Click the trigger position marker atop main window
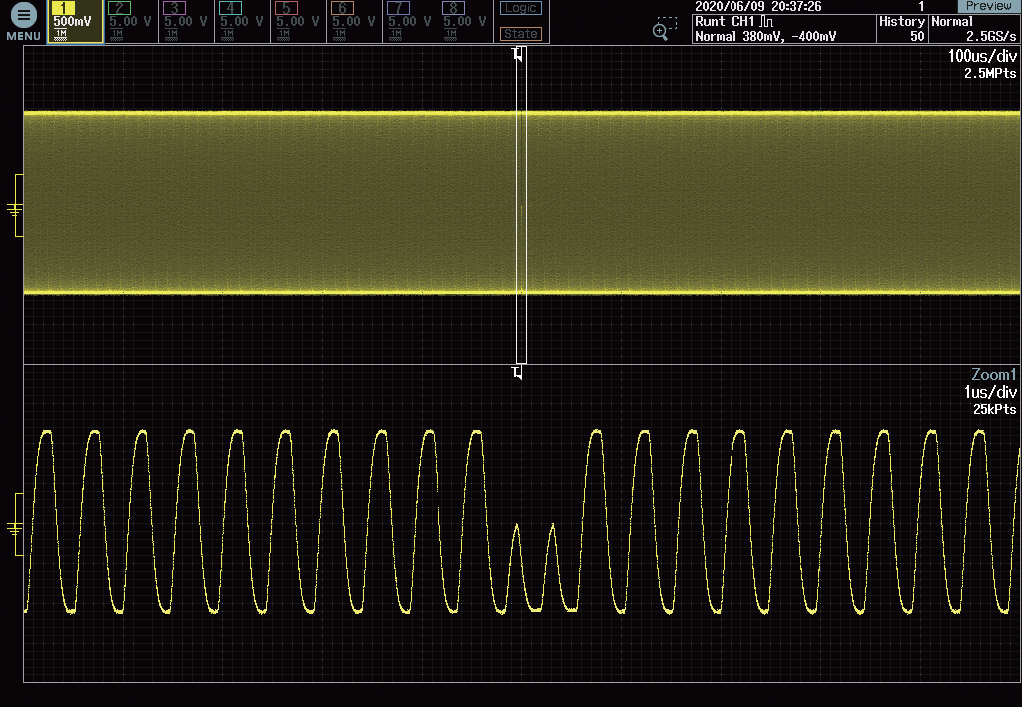This screenshot has height=707, width=1022. click(518, 54)
